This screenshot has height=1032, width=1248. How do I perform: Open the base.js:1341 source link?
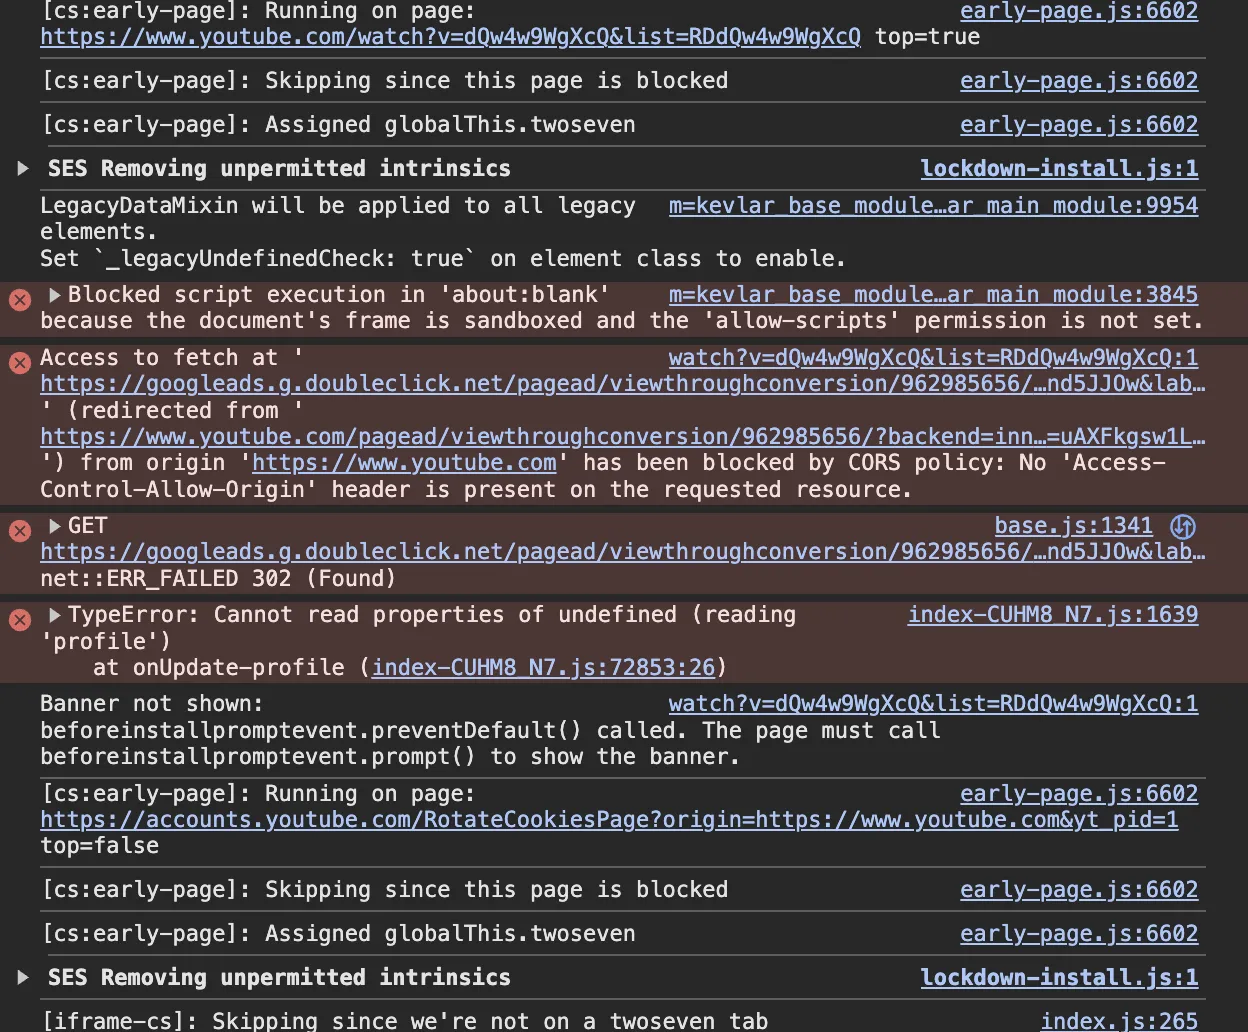tap(1073, 526)
